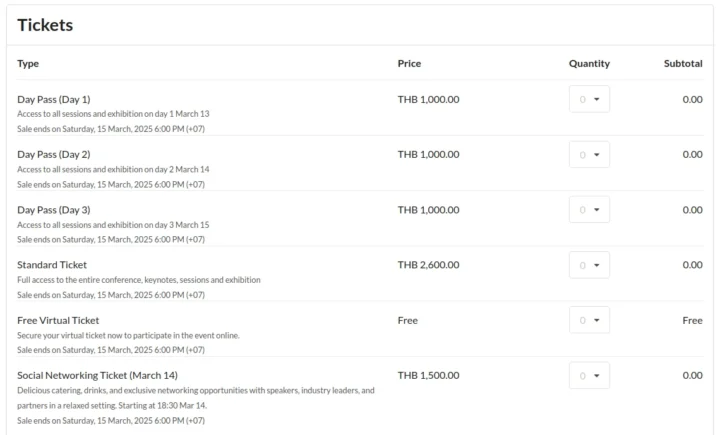Select the Day Pass (Day 2) ticket name

pyautogui.click(x=54, y=154)
